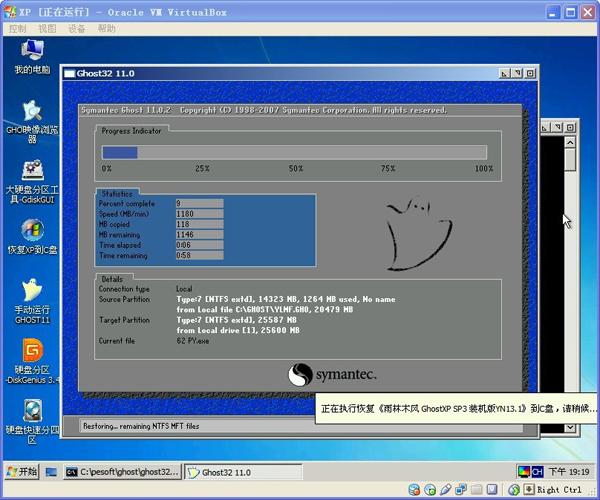Click the Percent complete value 9
600x500 pixels.
point(199,203)
